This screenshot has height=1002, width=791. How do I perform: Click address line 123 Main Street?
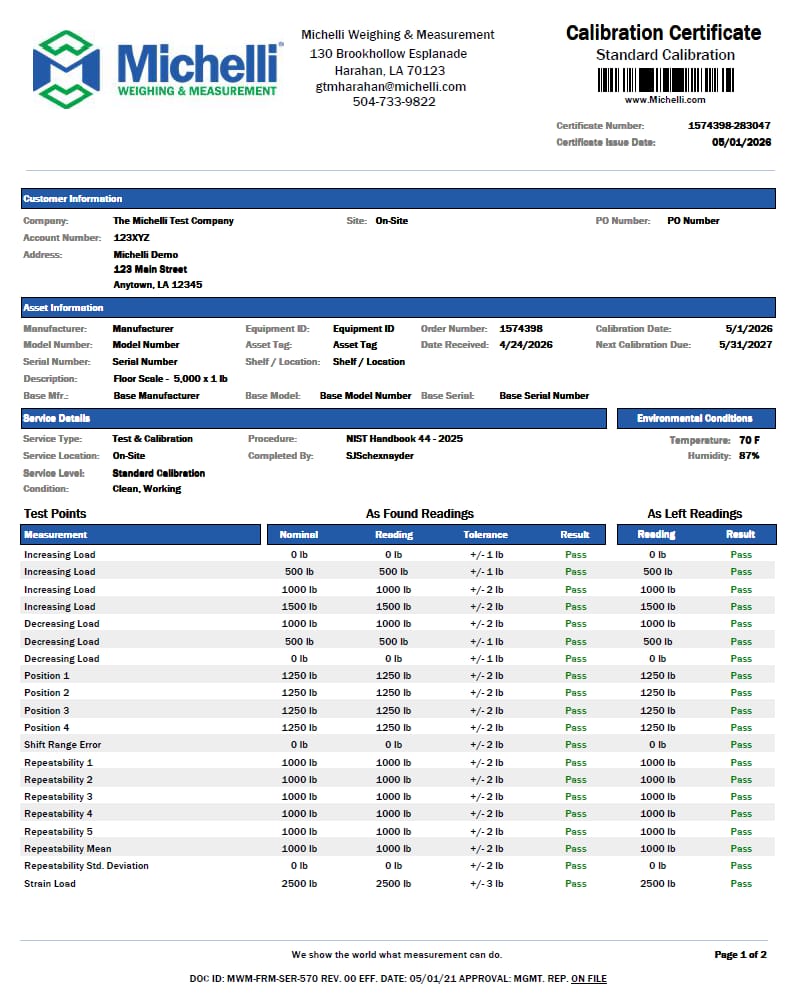coord(150,269)
